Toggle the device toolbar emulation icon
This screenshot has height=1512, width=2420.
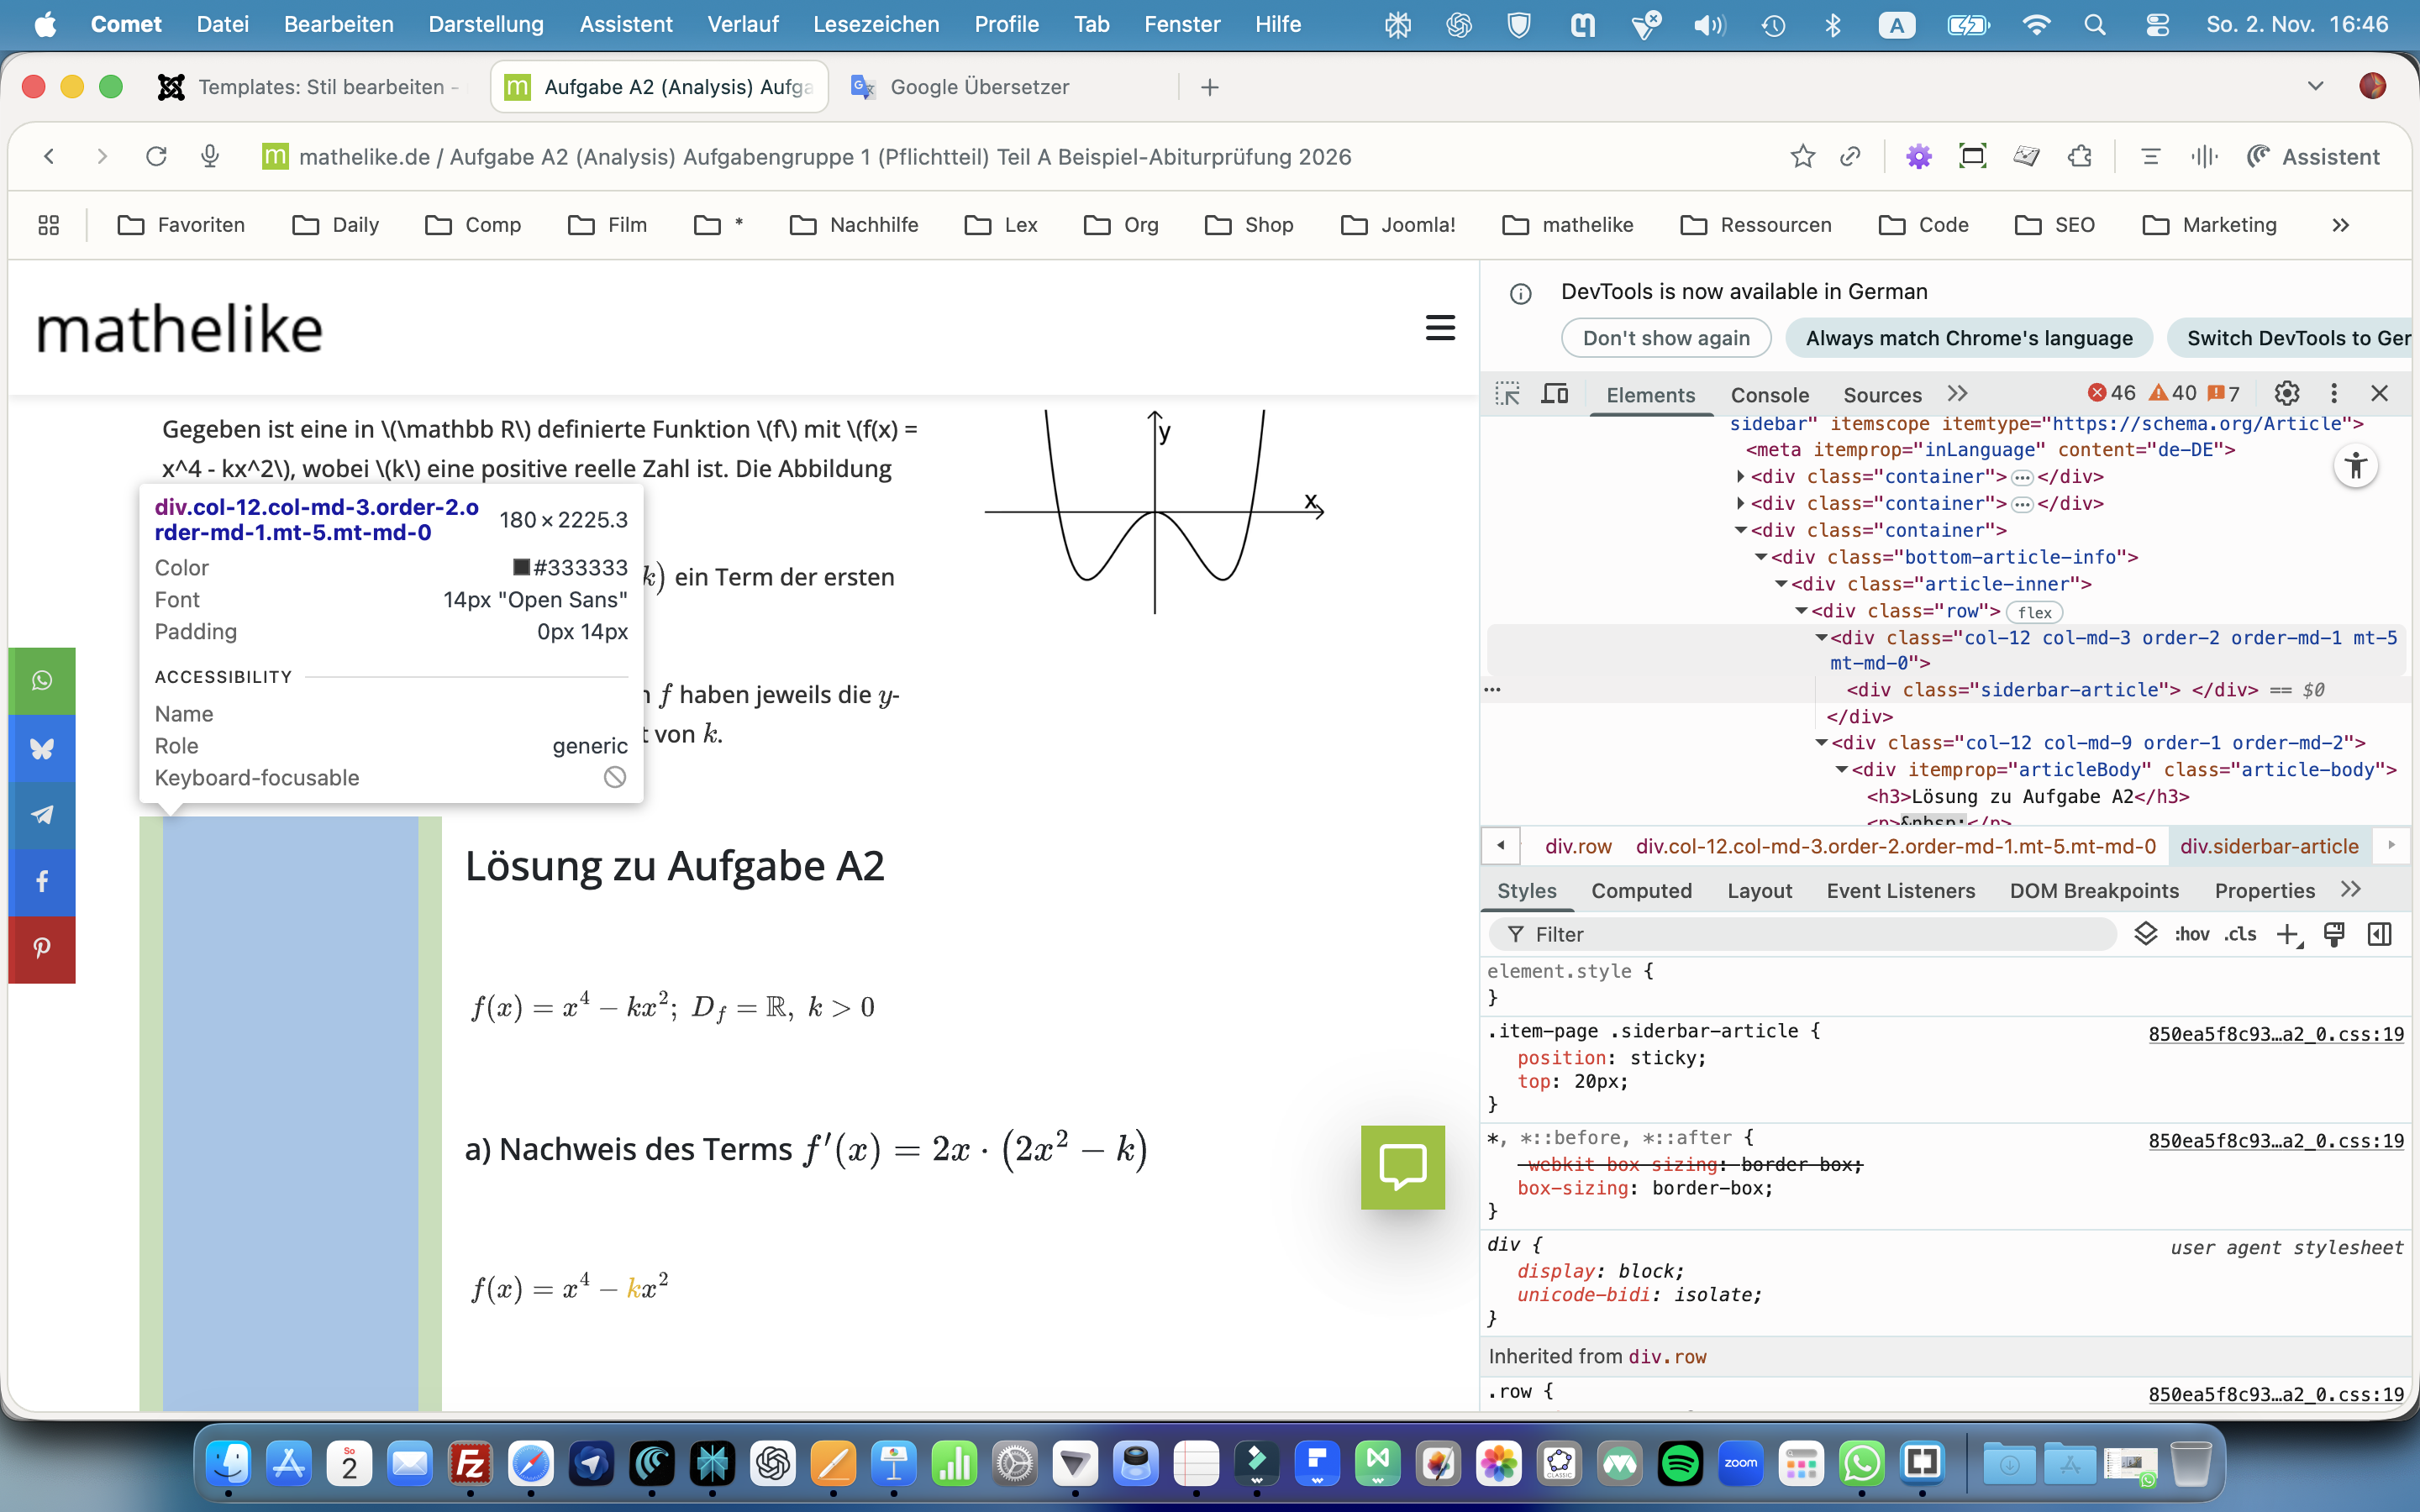(x=1554, y=393)
